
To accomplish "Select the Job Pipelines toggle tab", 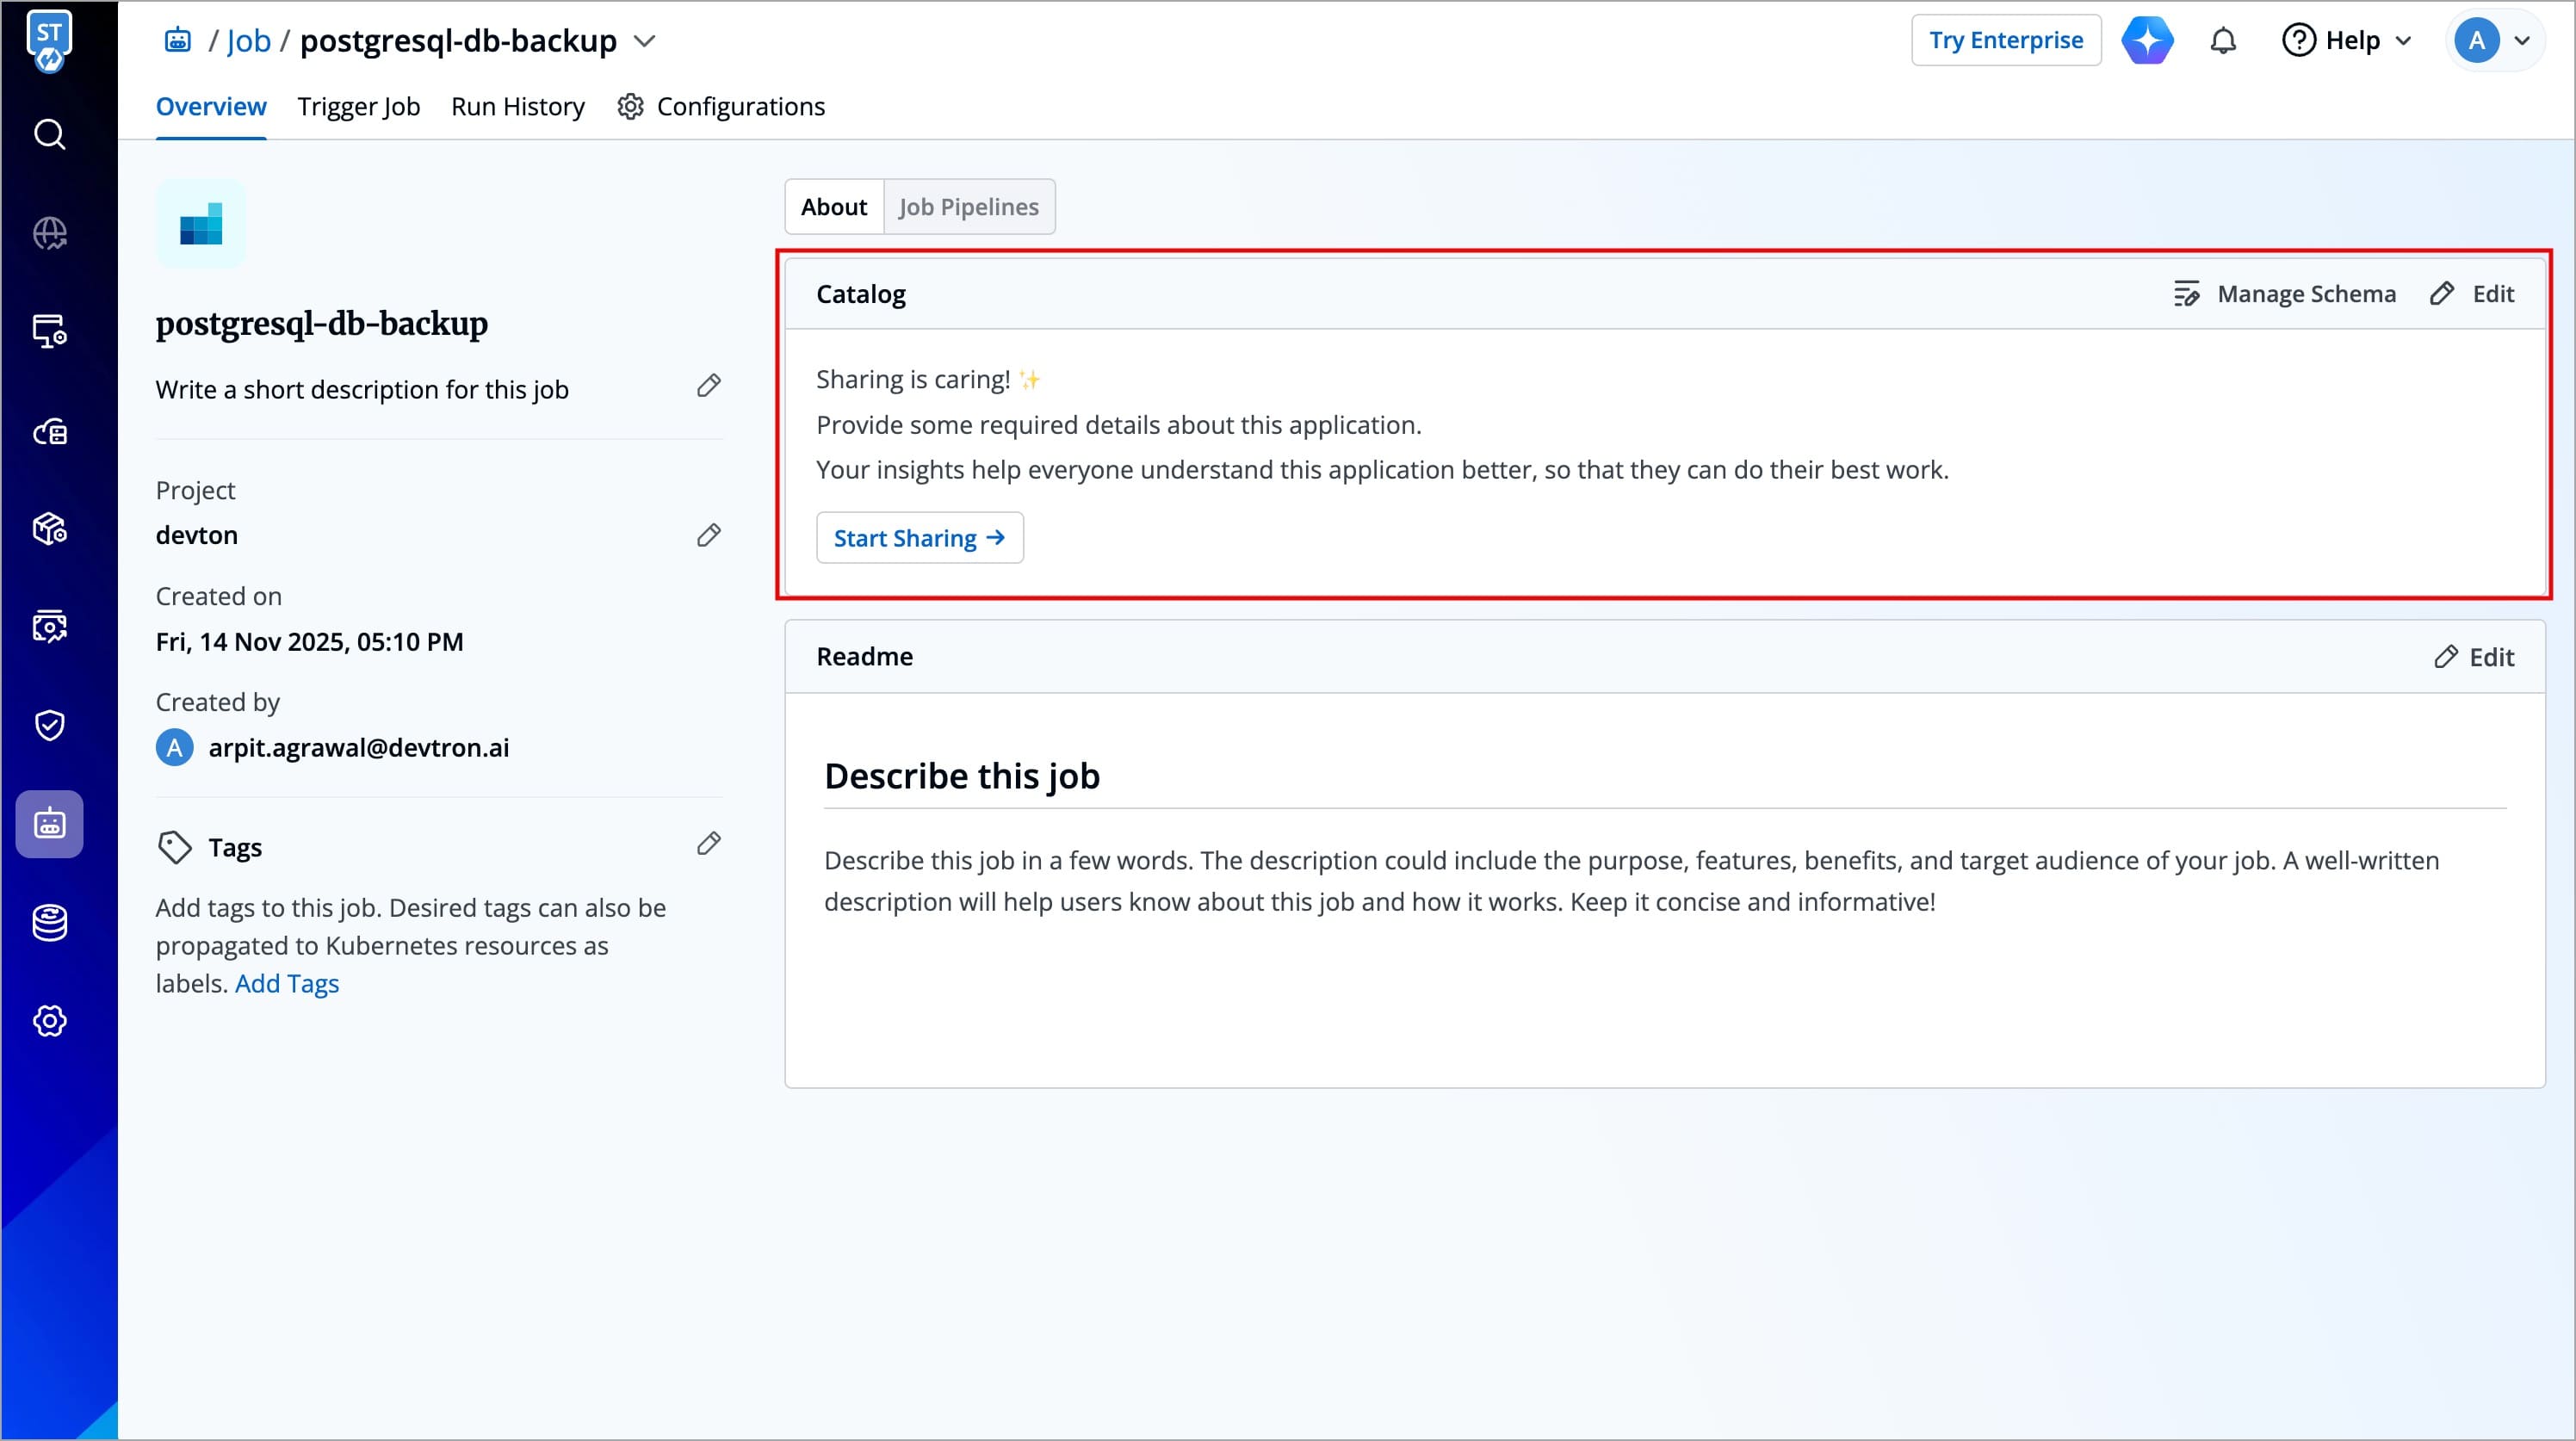I will click(968, 207).
